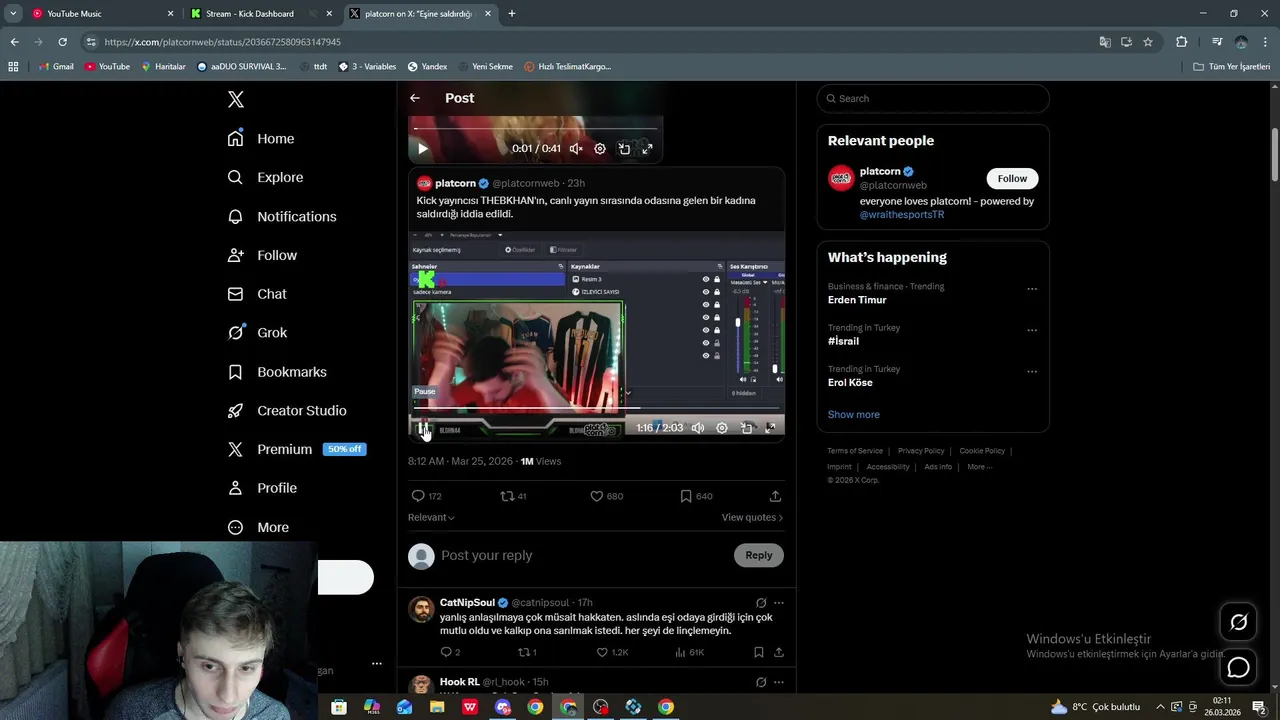Open a new browser tab

point(512,14)
